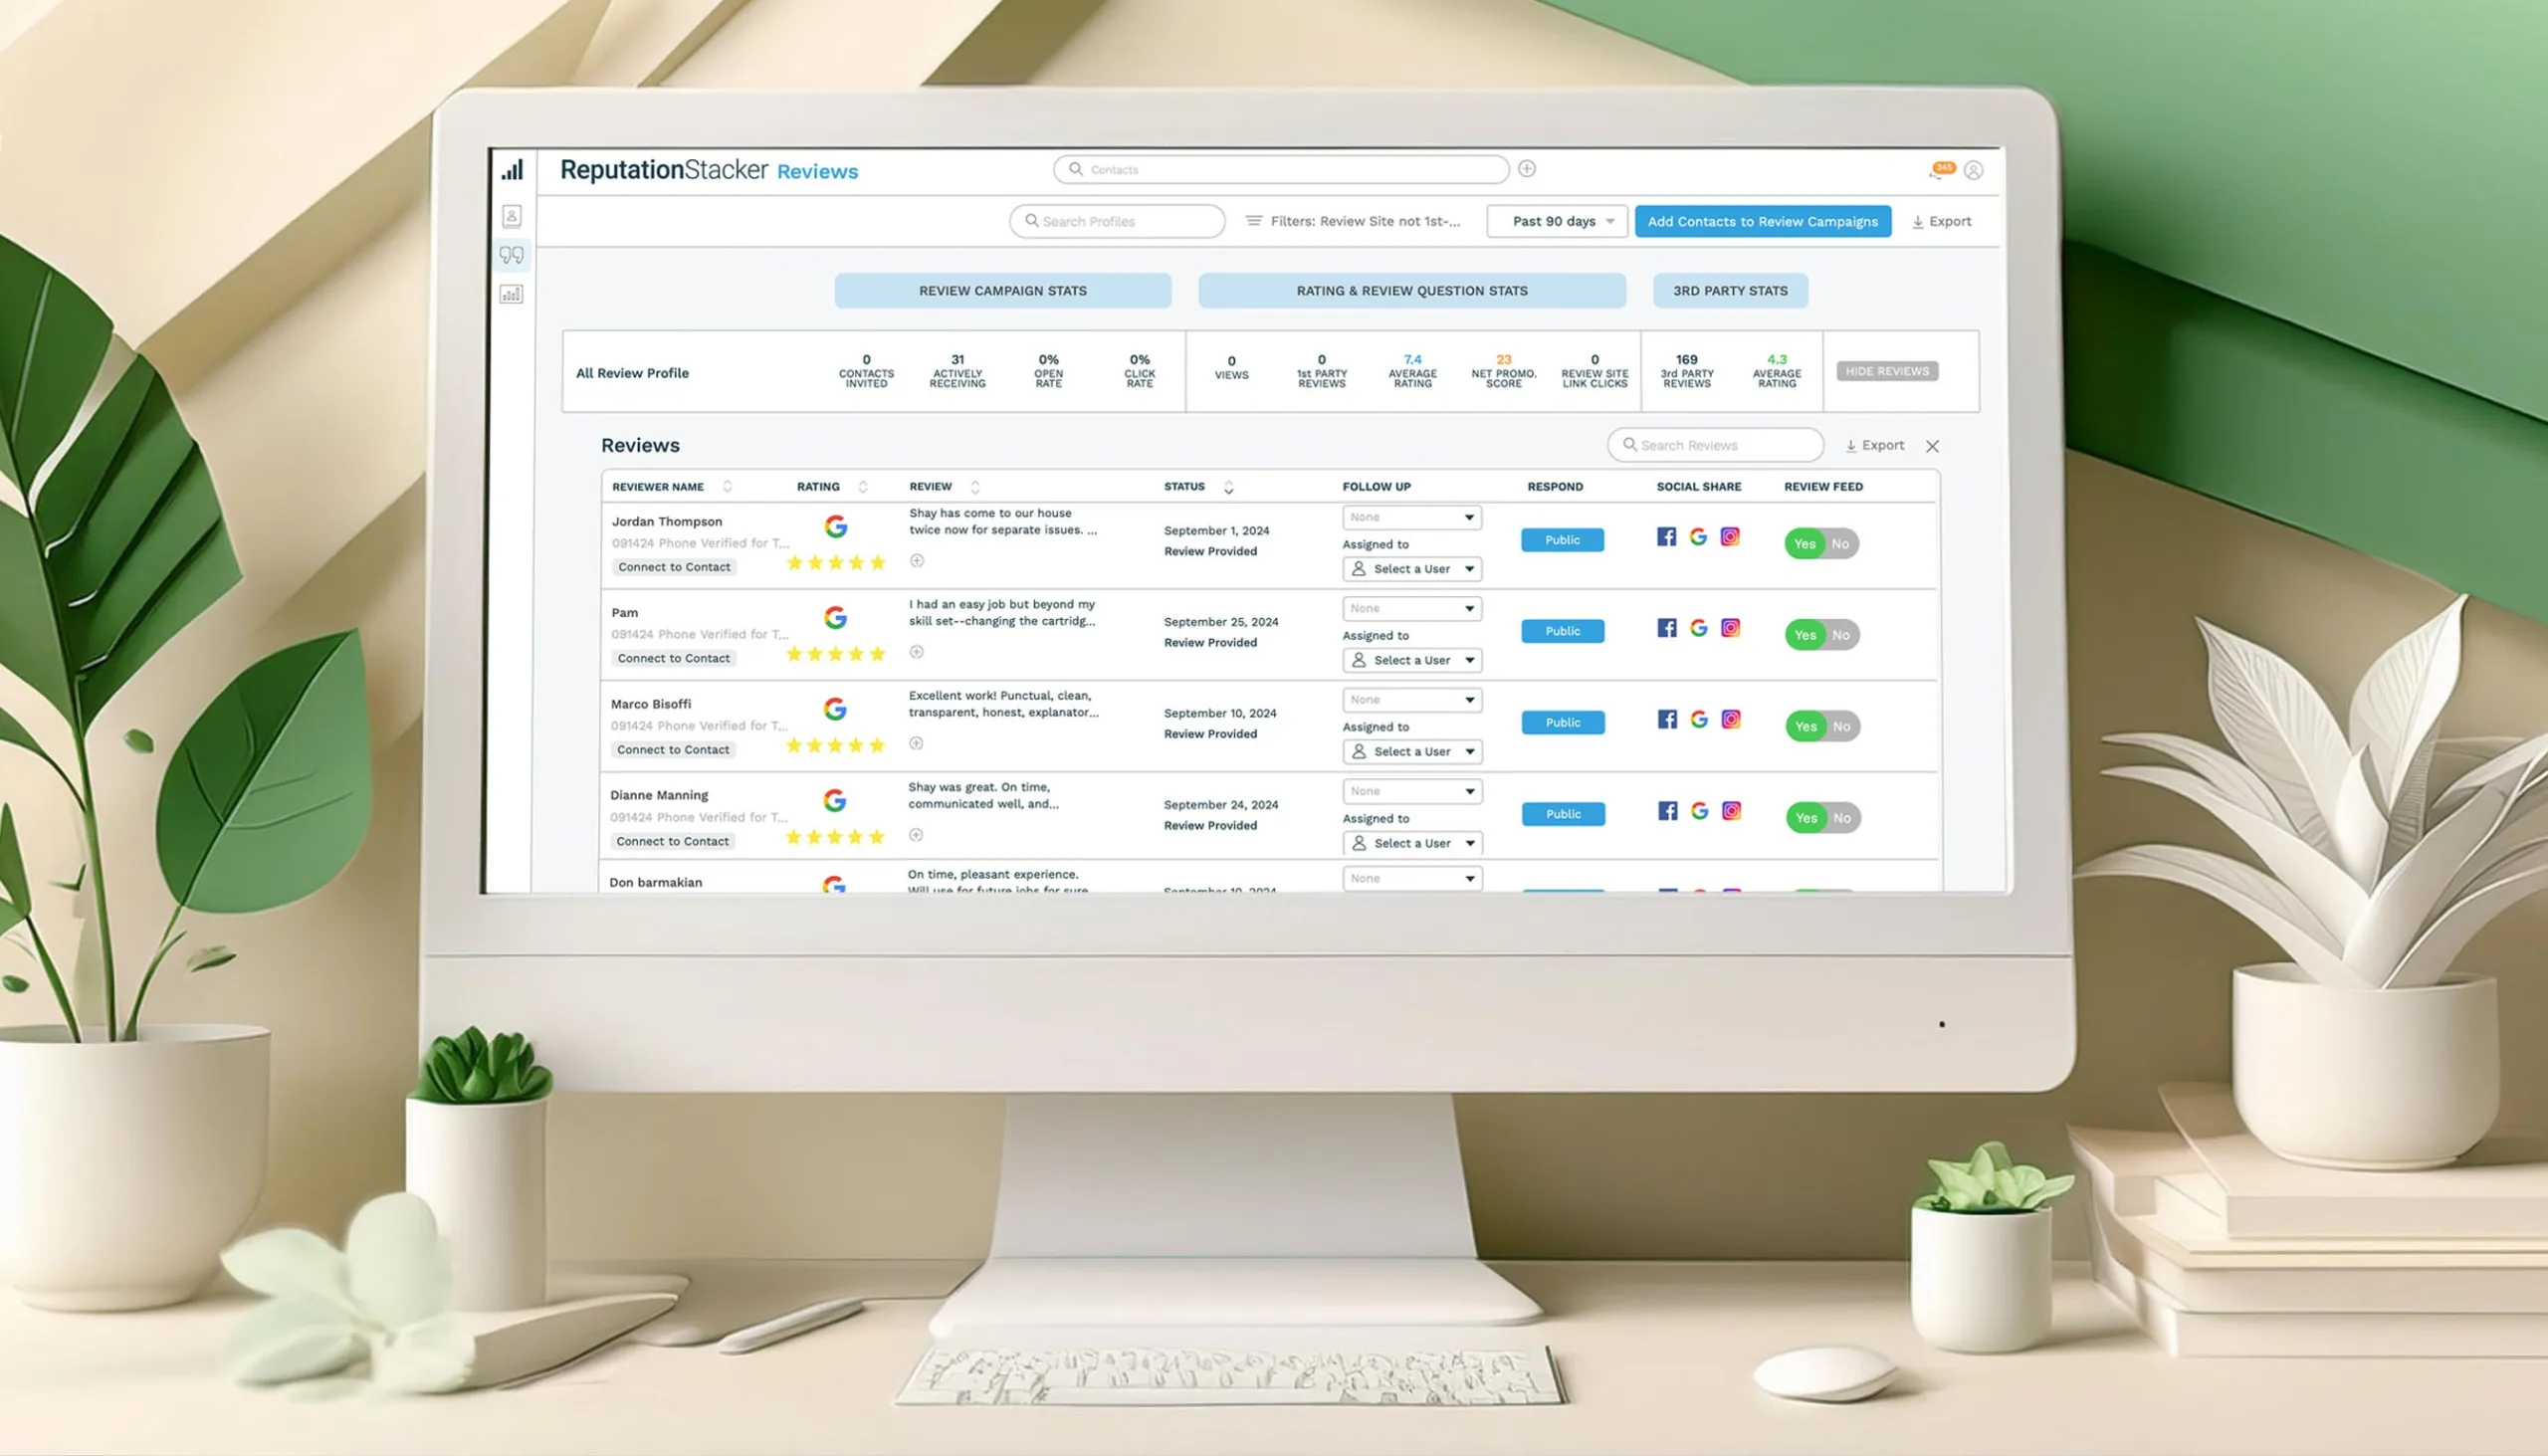Screen dimensions: 2548x1456
Task: Toggle the Review Feed 'Yes' button for Pam
Action: 1805,634
